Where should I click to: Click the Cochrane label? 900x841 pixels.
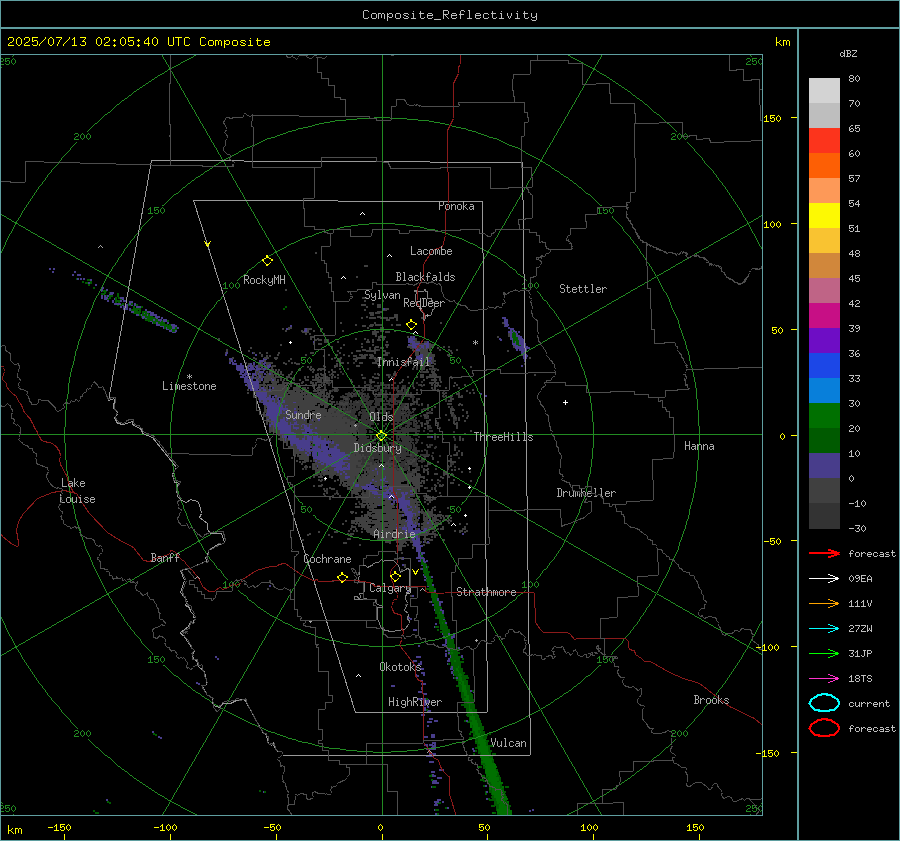[327, 559]
